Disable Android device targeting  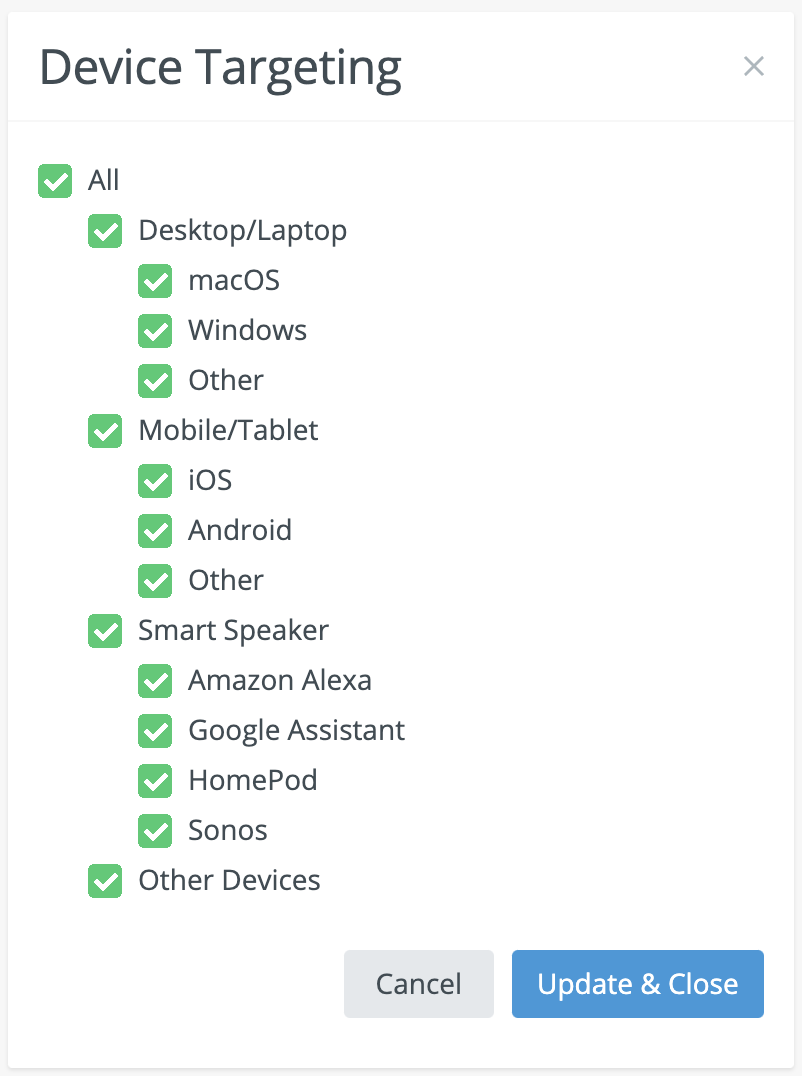[155, 531]
